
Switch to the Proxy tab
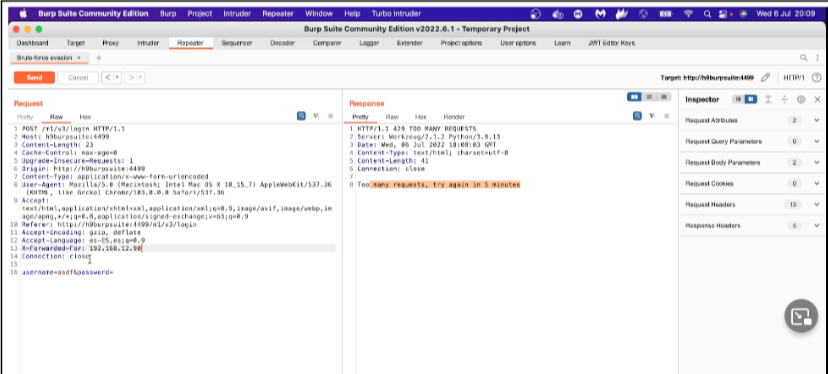[x=110, y=43]
